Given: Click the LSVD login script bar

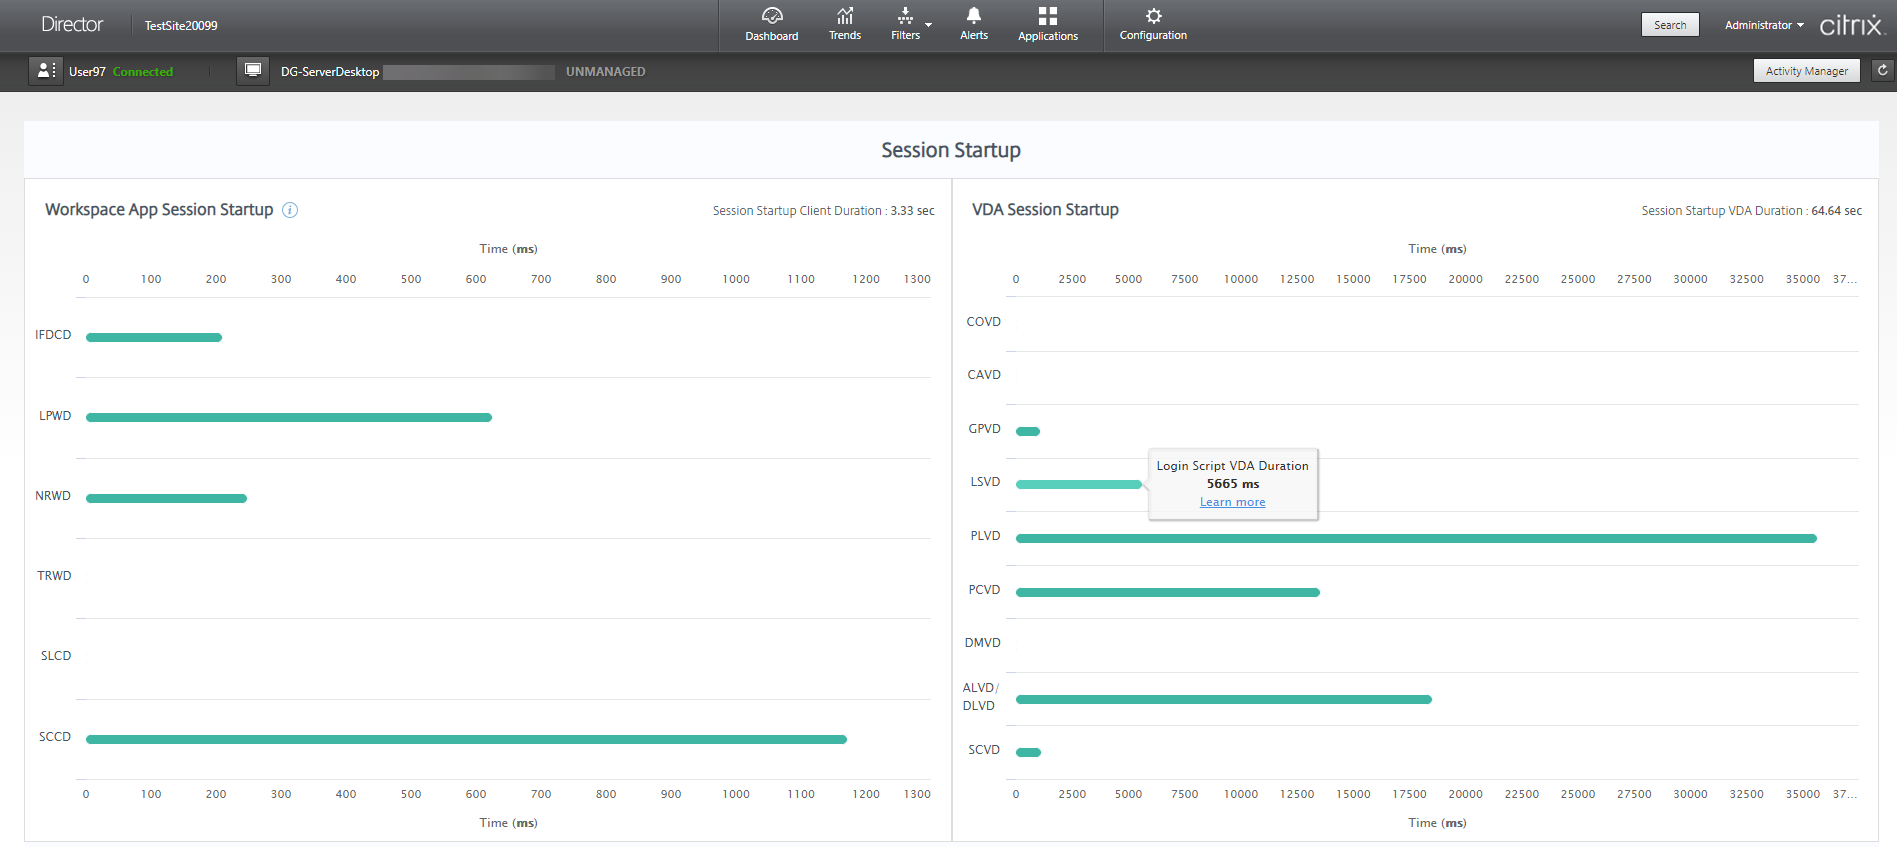Looking at the screenshot, I should [1078, 485].
